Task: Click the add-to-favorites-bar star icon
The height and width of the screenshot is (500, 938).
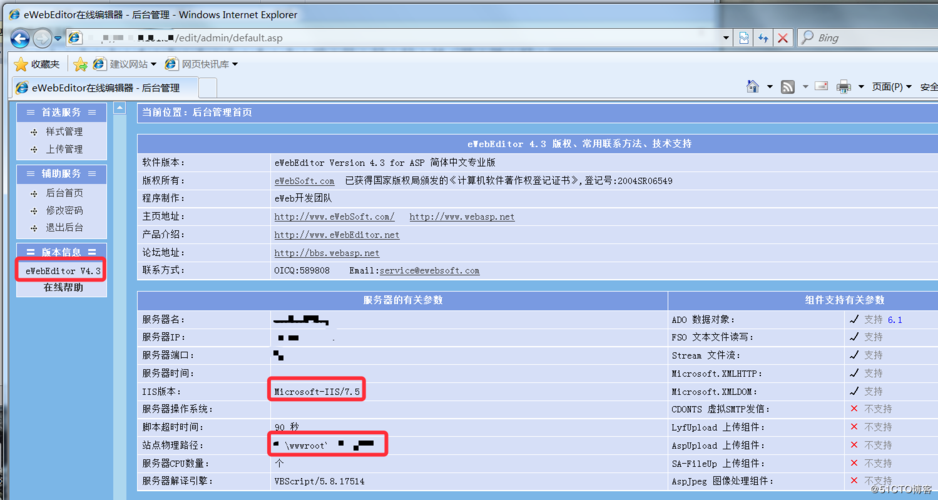Action: pos(80,64)
